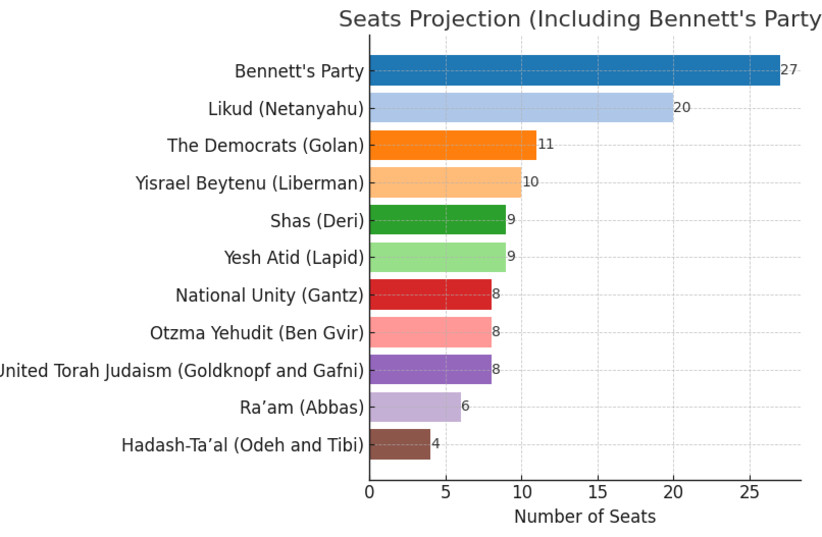
Task: Click the brown Hadash-Ta'al bar
Action: (400, 444)
